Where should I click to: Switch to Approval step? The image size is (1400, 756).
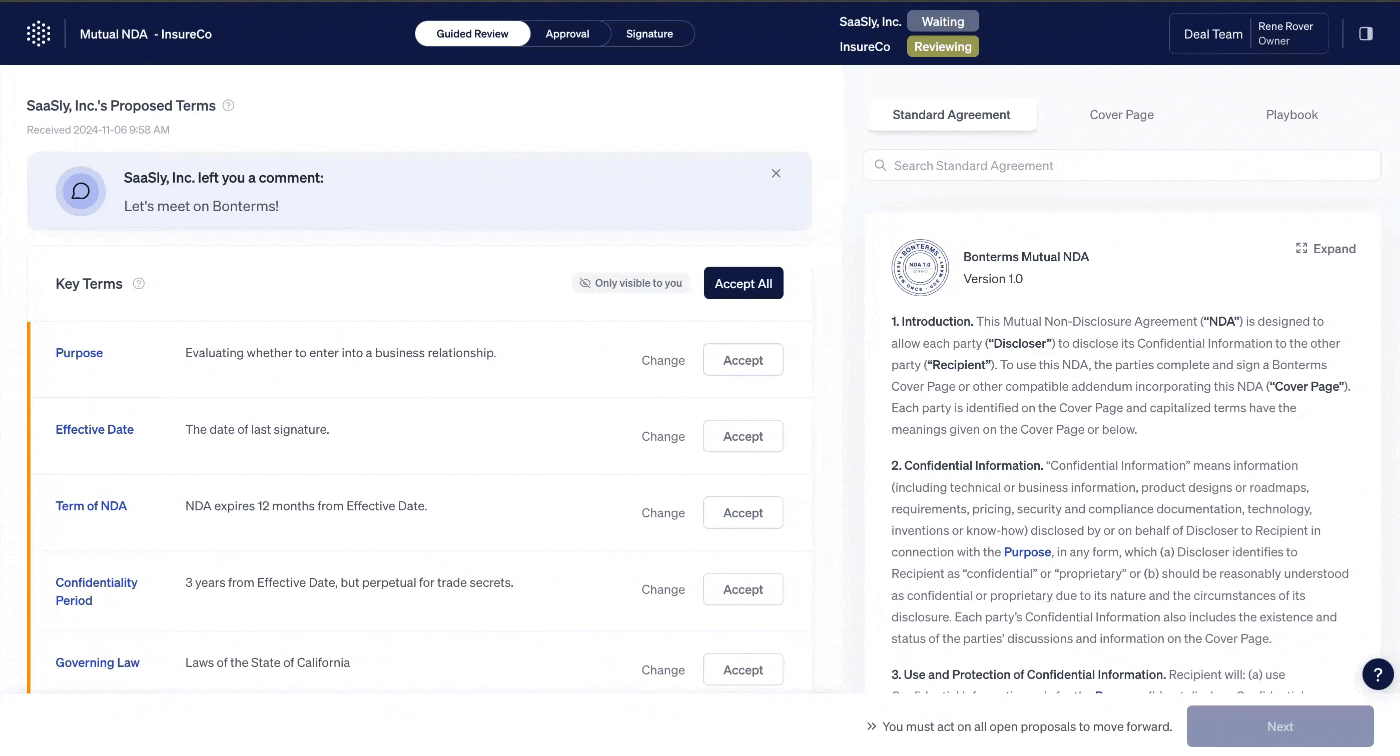(567, 33)
